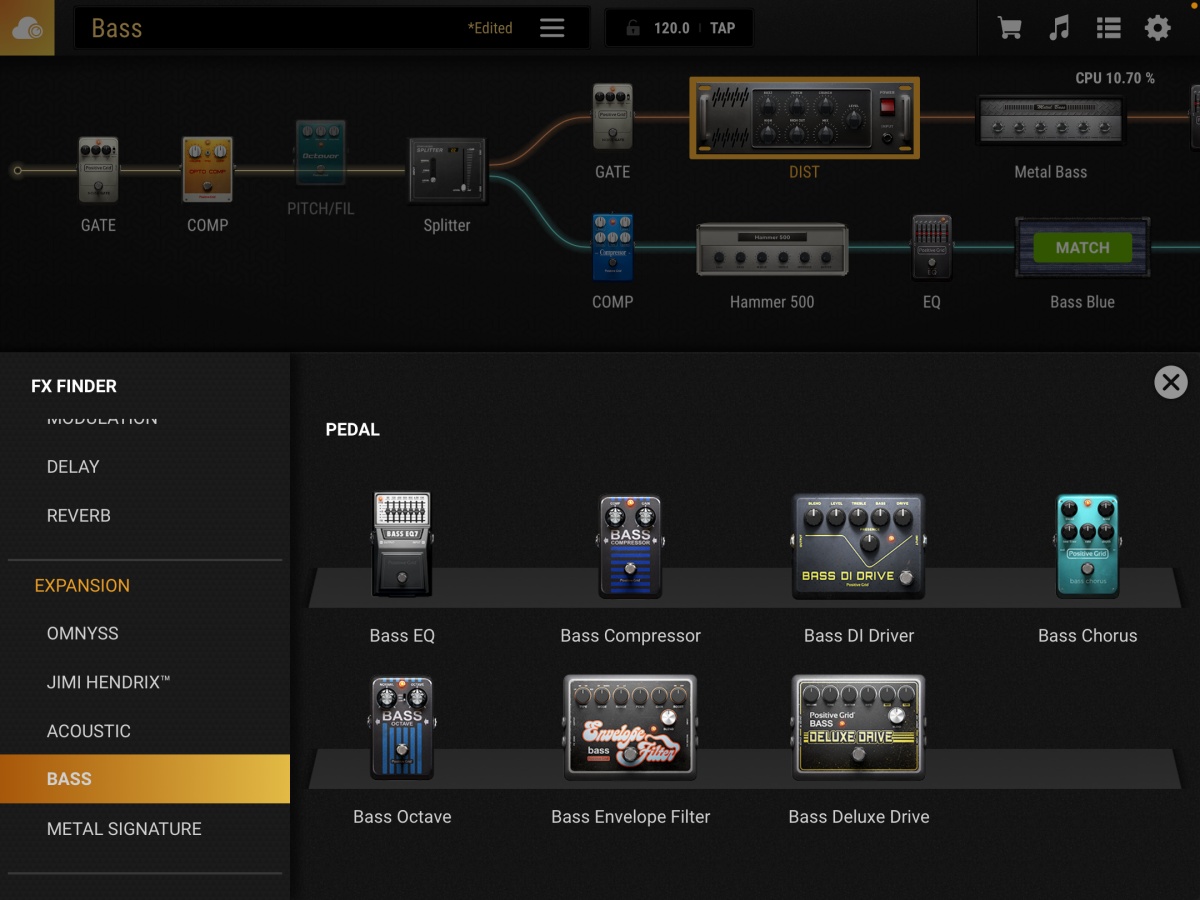
Task: Select the blue COMP pedal on lower path
Action: (x=613, y=247)
